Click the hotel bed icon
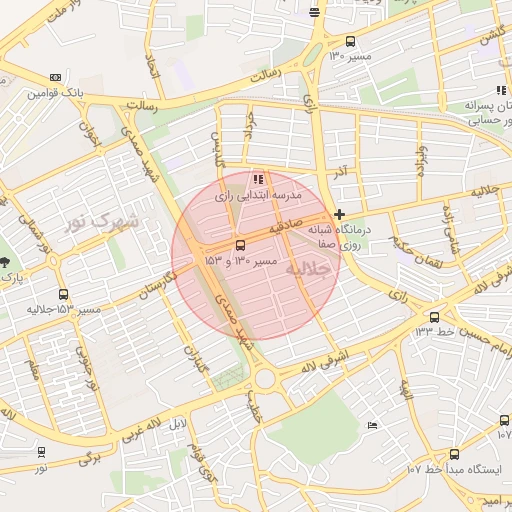Viewport: 512px width, 512px height. [x=372, y=425]
